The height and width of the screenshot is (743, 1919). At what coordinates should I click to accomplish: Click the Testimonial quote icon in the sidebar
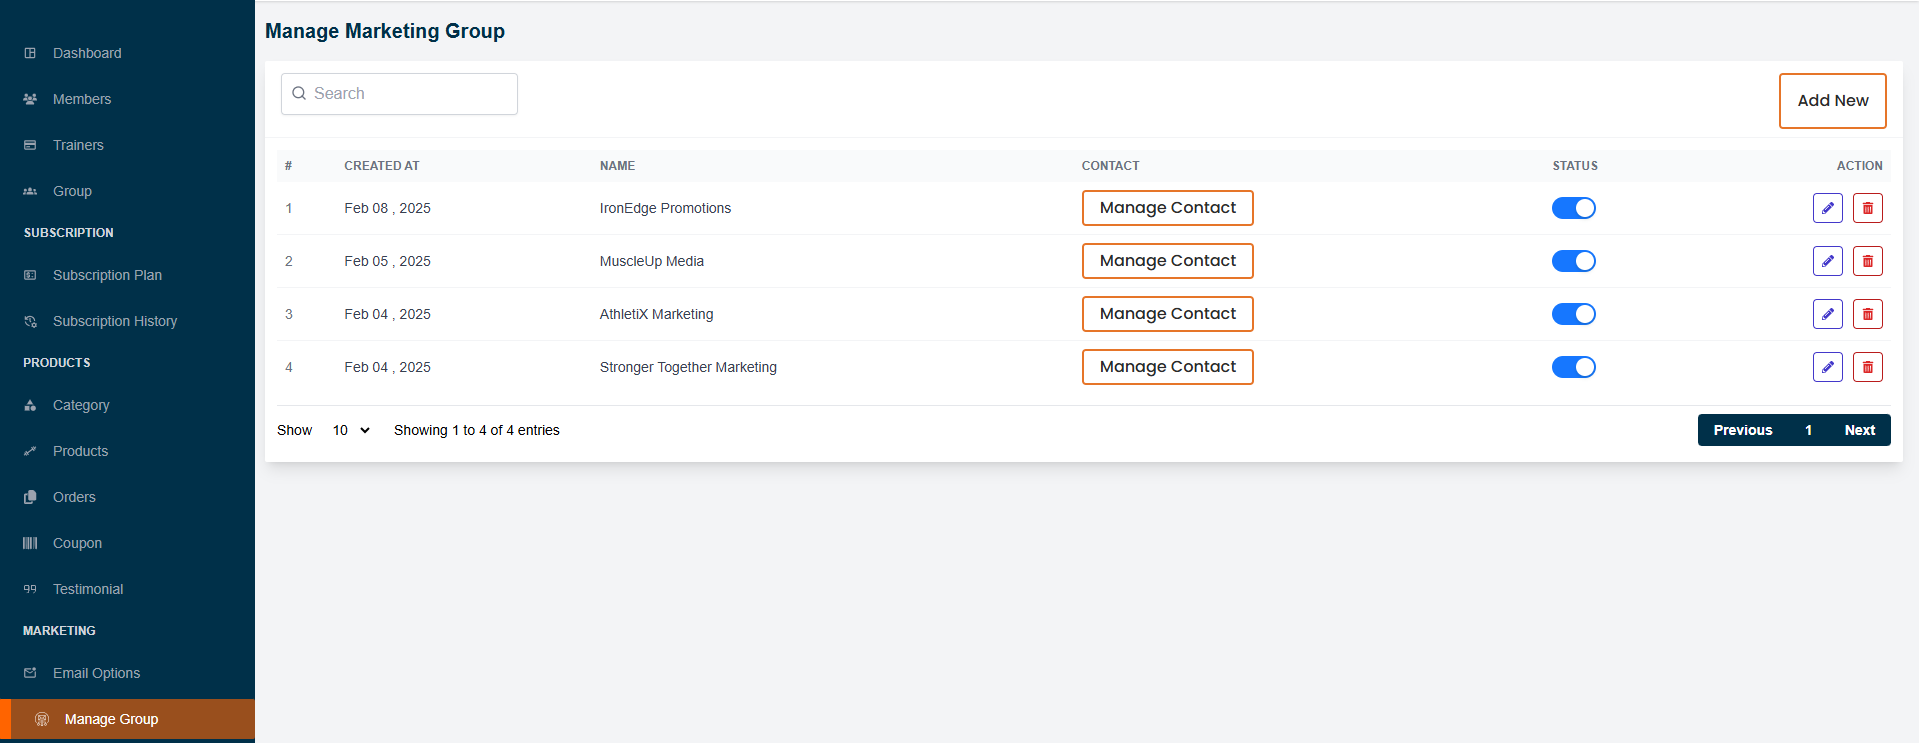coord(30,589)
